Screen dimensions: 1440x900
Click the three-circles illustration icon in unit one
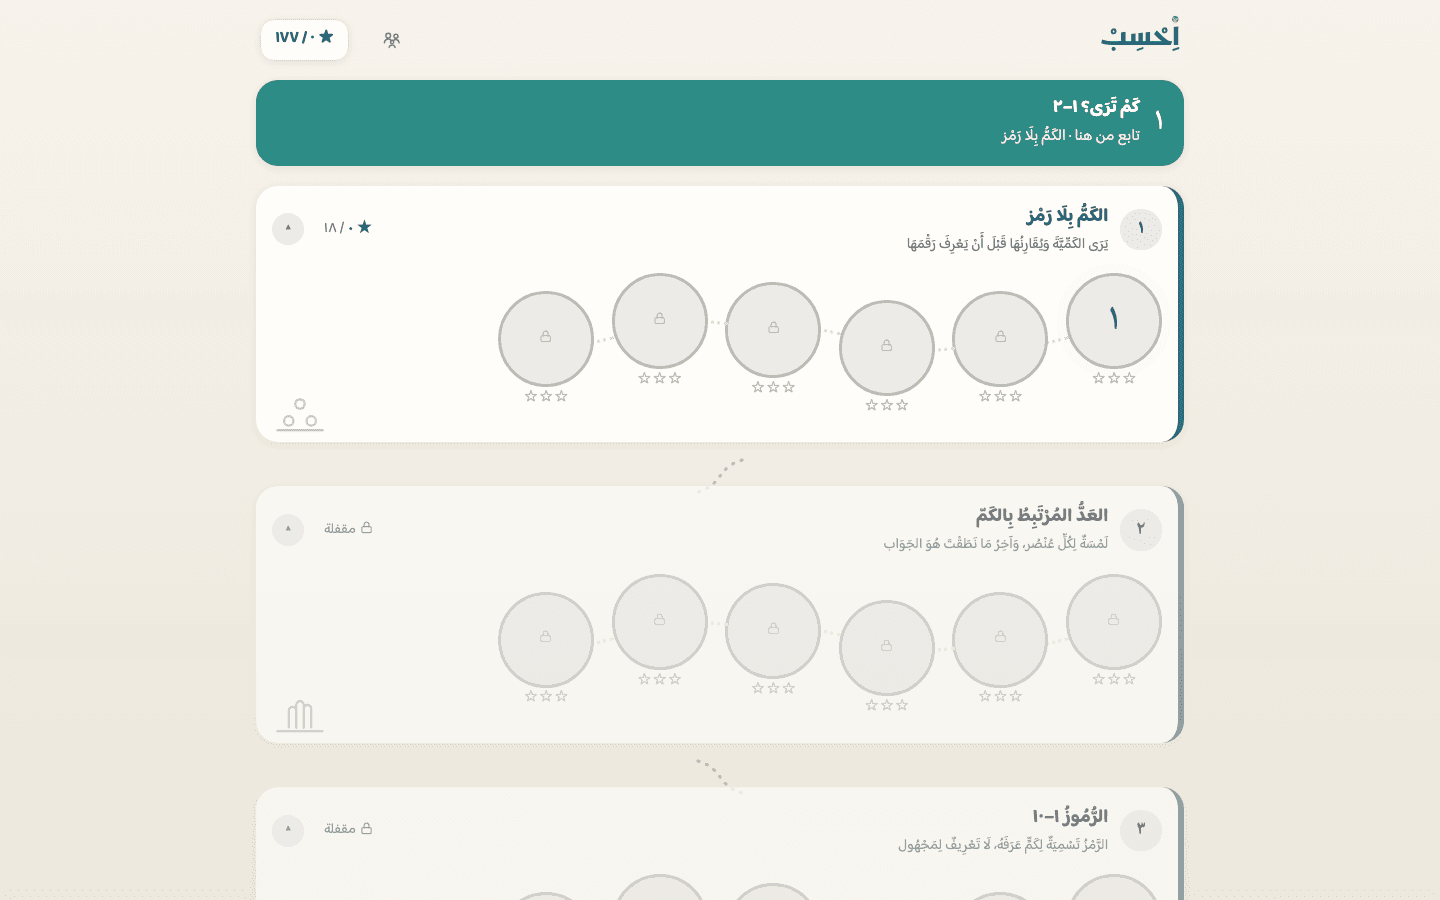coord(300,414)
